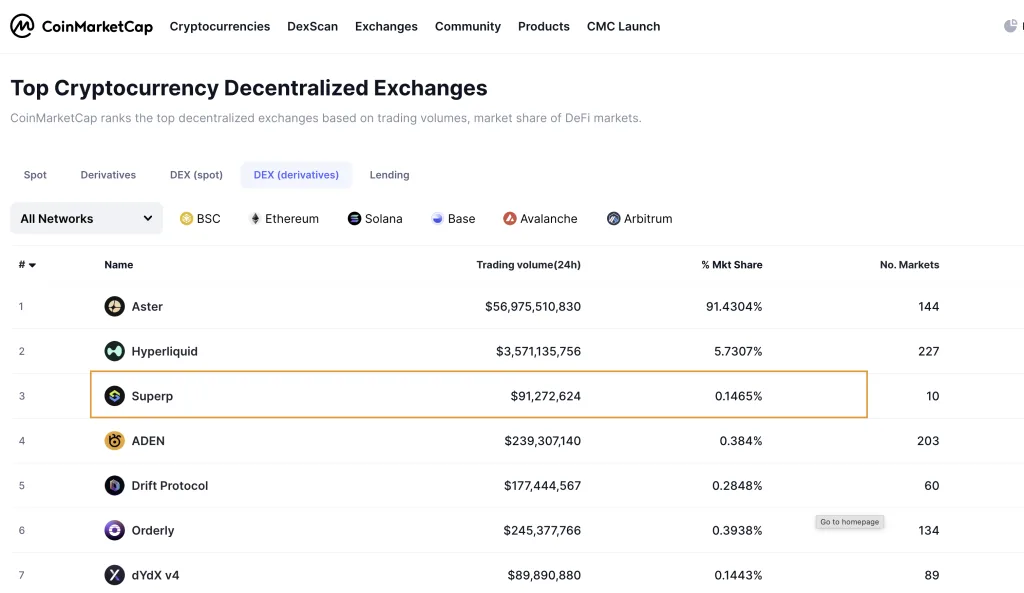
Task: Go to CMC Launch page
Action: (623, 27)
